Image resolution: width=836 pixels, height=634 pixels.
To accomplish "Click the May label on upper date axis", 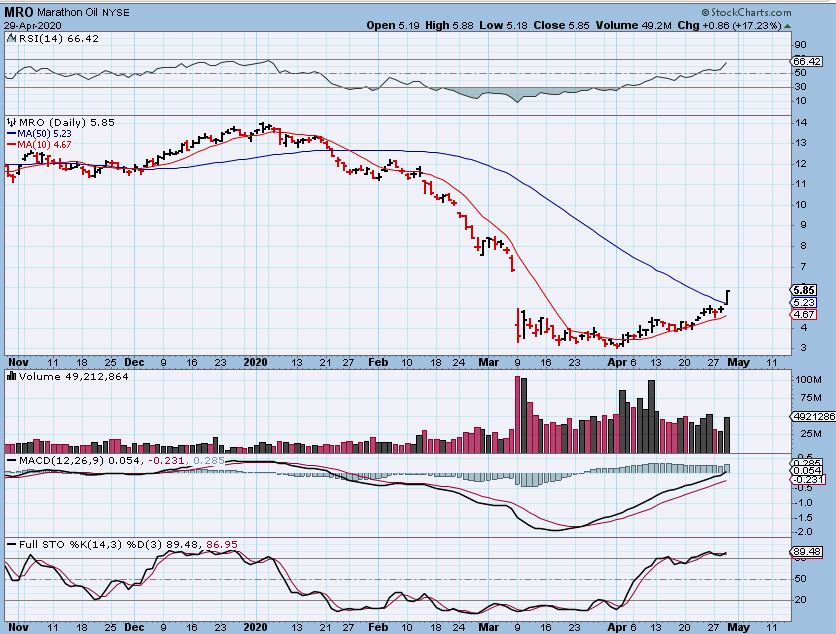I will tap(738, 362).
